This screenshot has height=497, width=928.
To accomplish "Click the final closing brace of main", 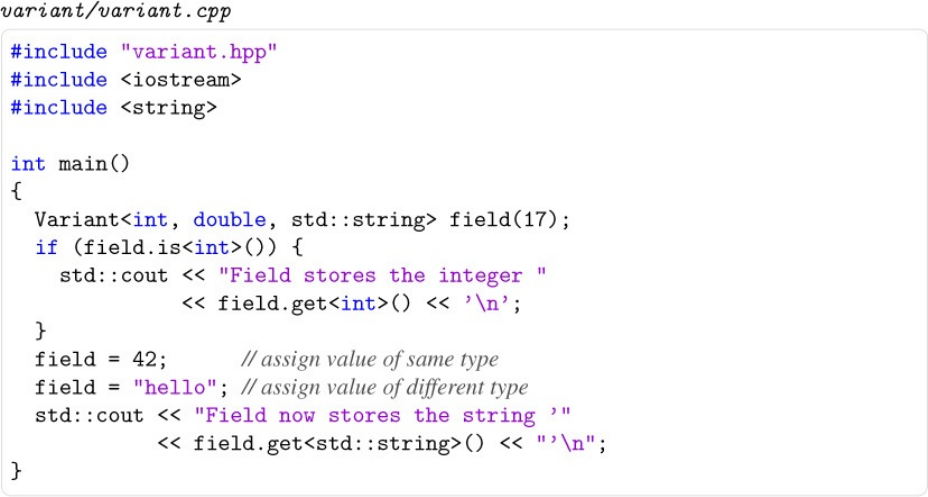I will pyautogui.click(x=17, y=470).
